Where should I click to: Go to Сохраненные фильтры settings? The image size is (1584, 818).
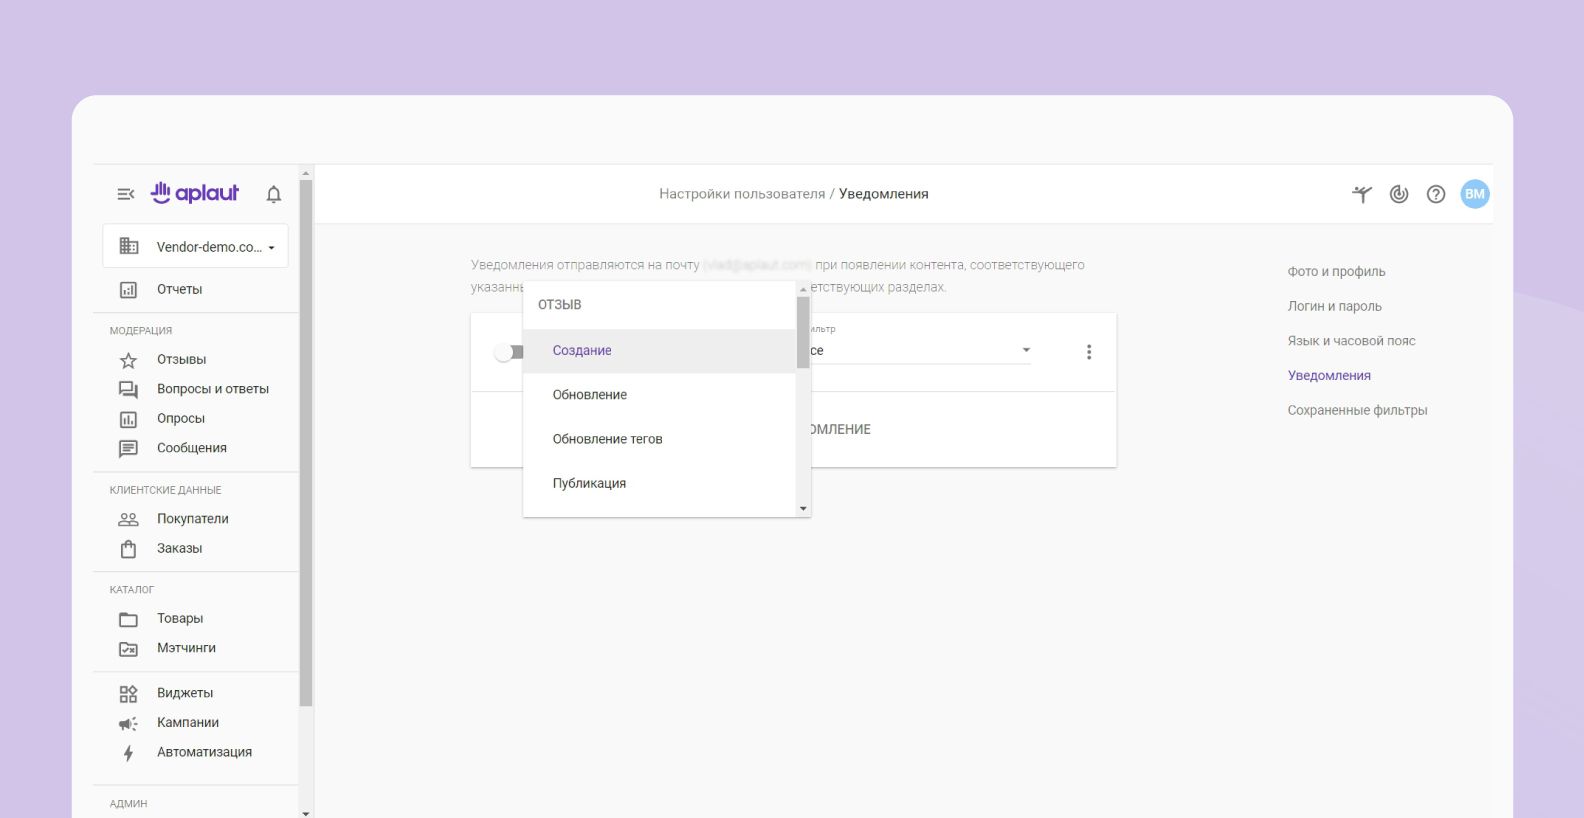(x=1357, y=410)
